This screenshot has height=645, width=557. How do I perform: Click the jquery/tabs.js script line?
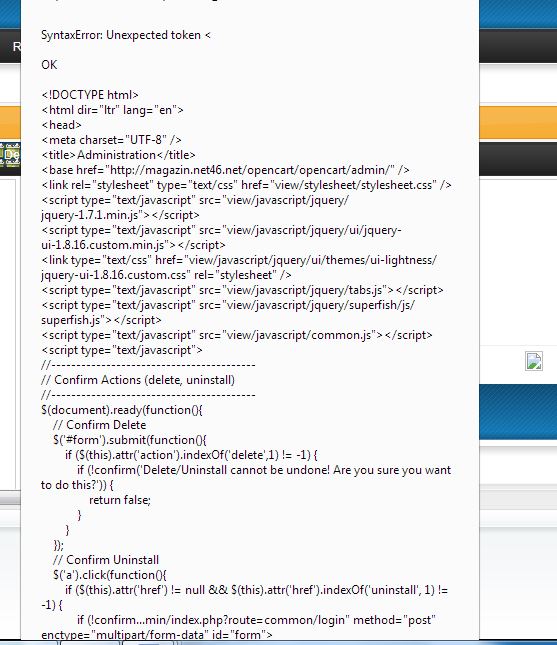pyautogui.click(x=242, y=290)
